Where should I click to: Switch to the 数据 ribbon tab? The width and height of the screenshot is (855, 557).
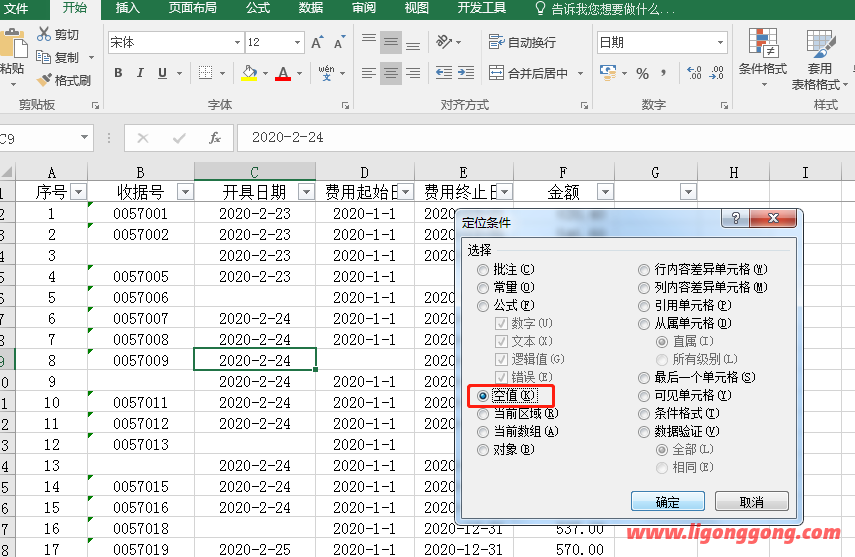311,8
